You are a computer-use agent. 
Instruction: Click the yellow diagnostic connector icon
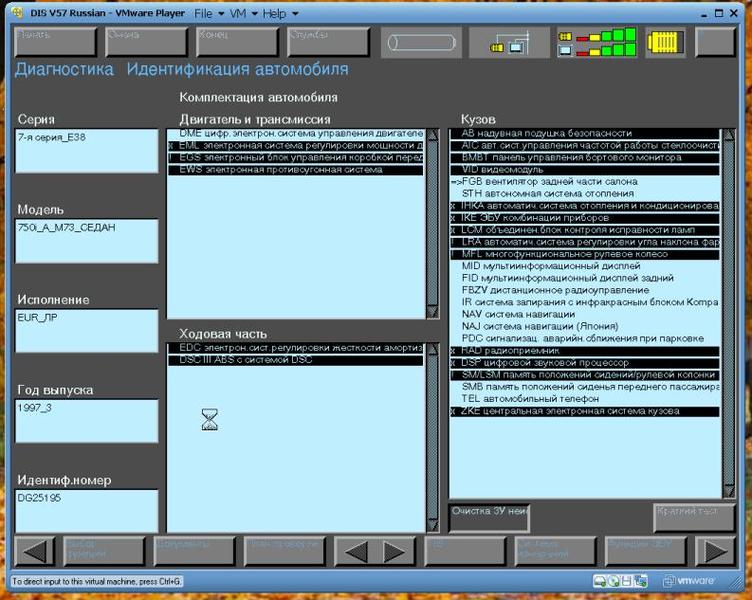665,43
